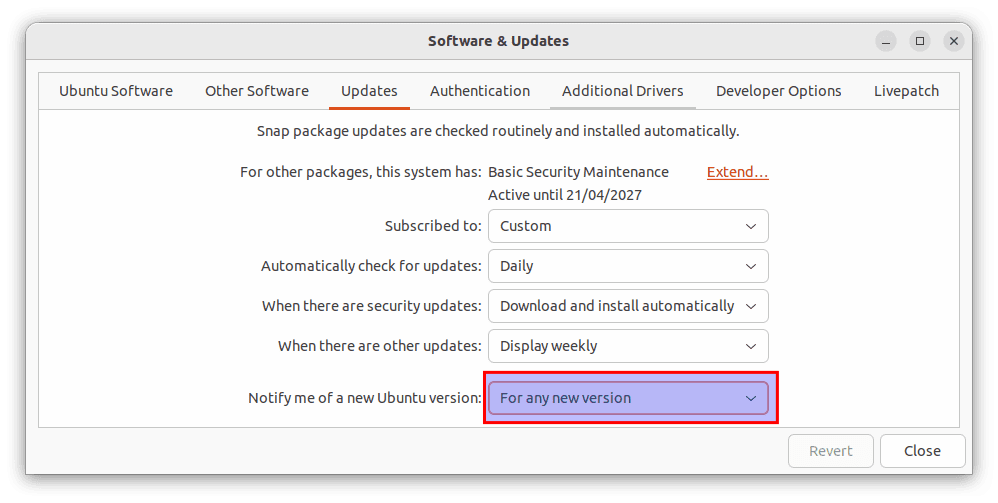Click the 'Notify me of a new Ubuntu version:' label

click(x=365, y=398)
